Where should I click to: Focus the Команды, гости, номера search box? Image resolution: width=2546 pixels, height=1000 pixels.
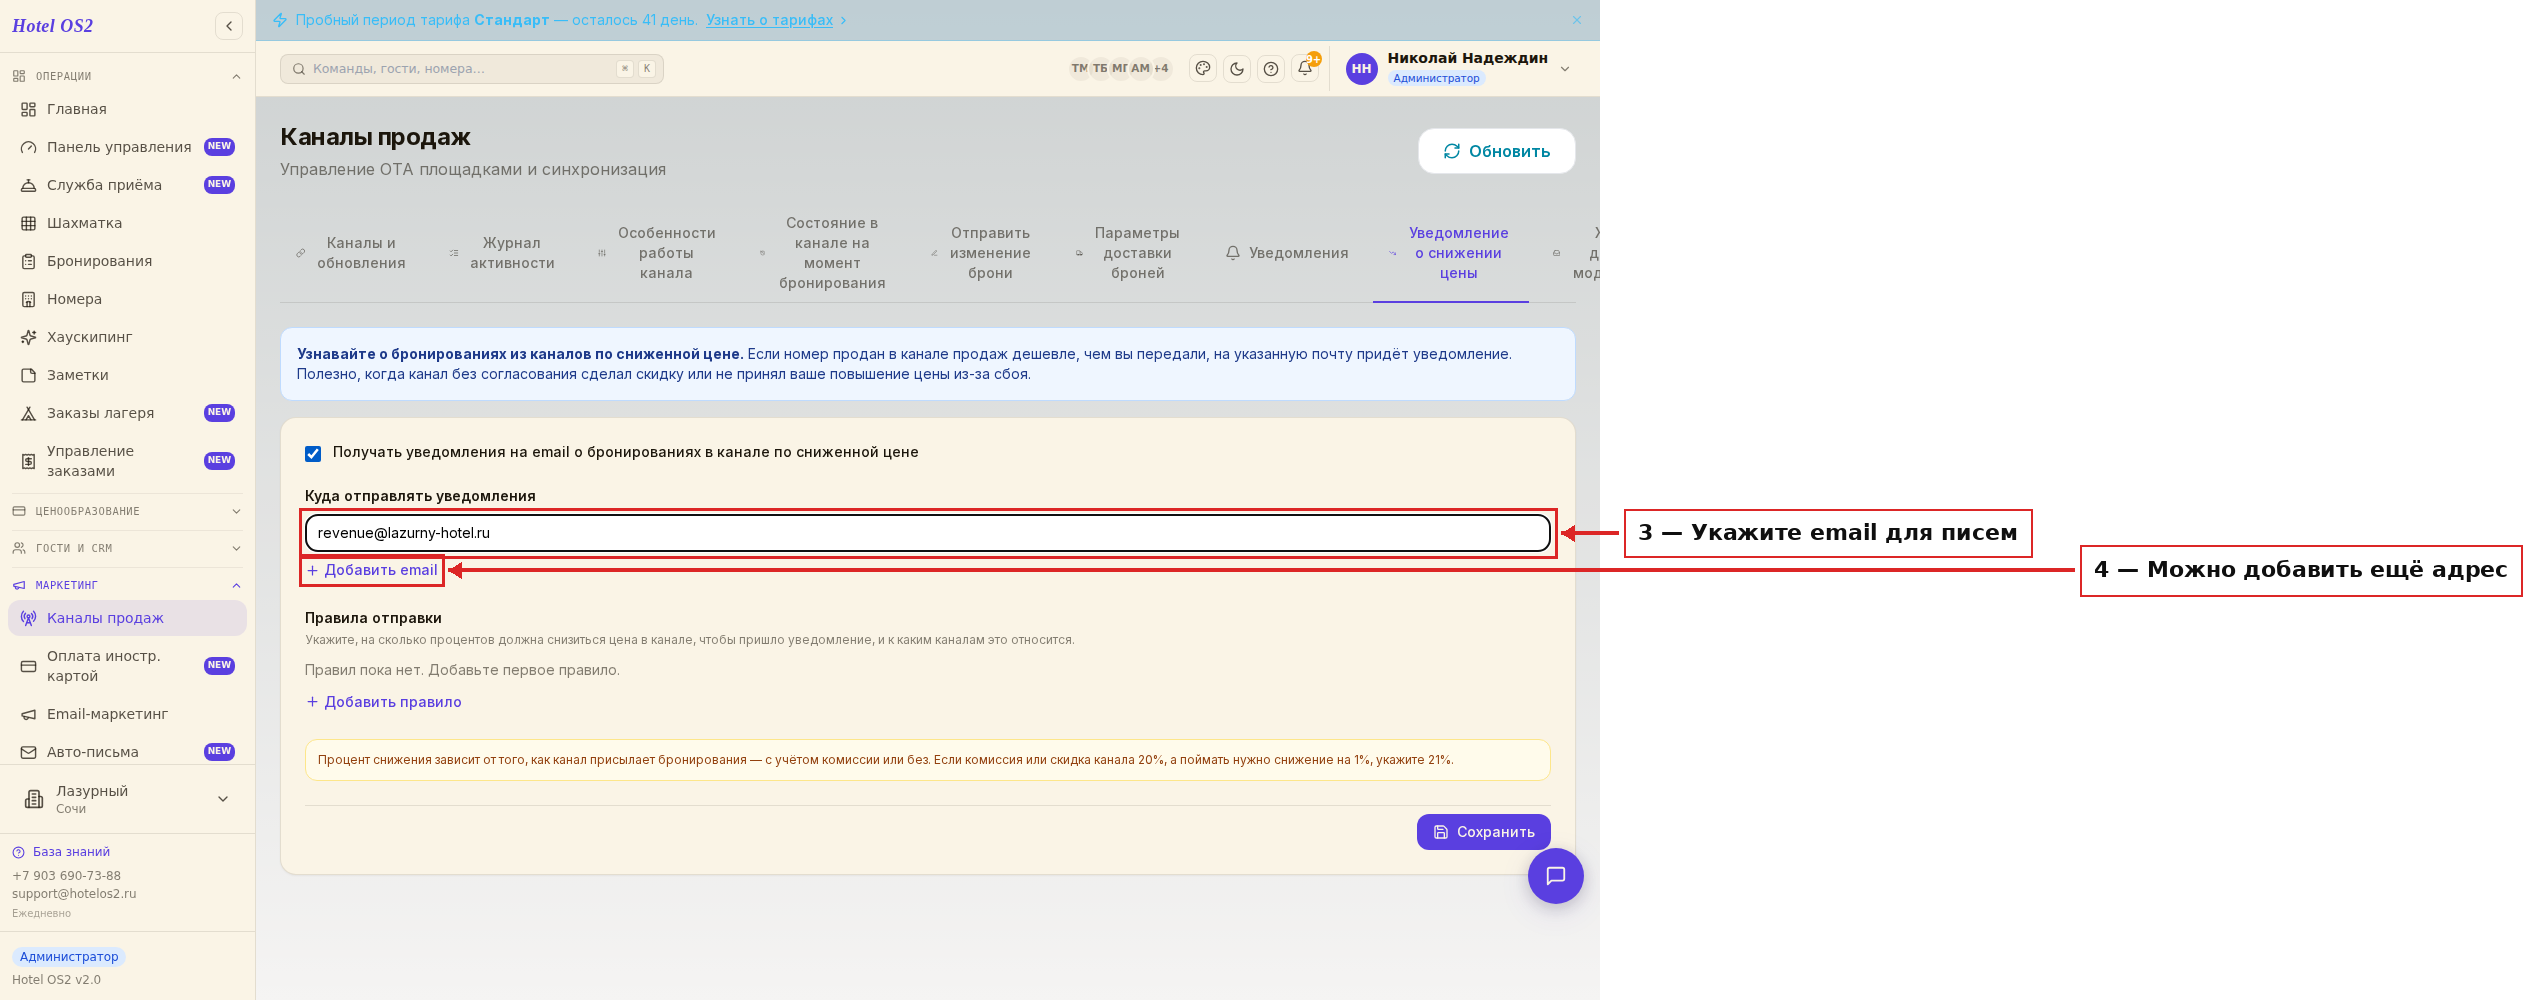click(x=471, y=69)
